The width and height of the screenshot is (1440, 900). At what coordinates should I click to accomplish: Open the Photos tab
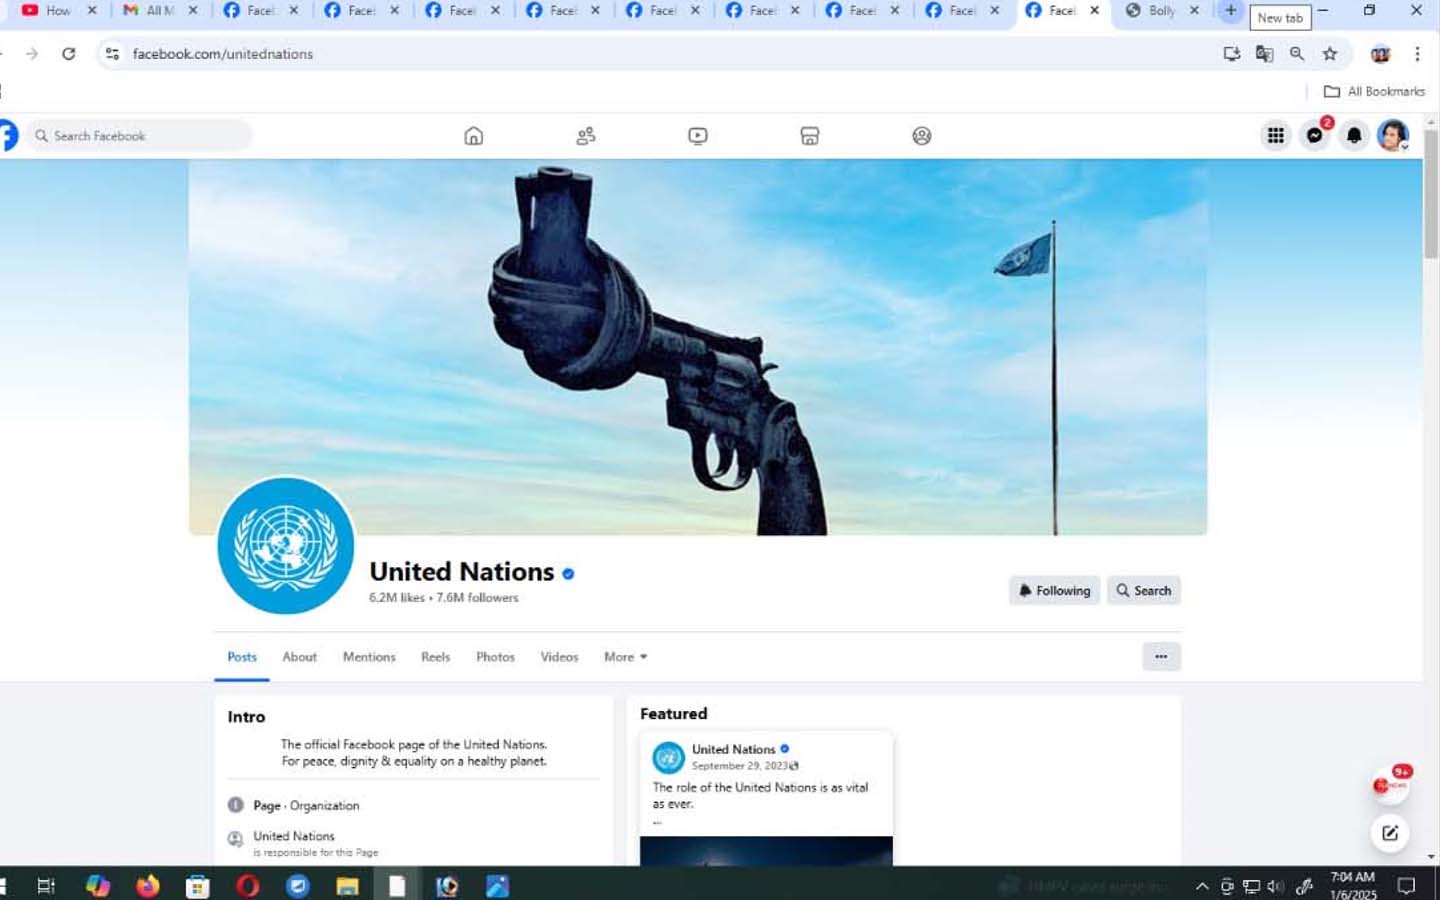[x=495, y=657]
